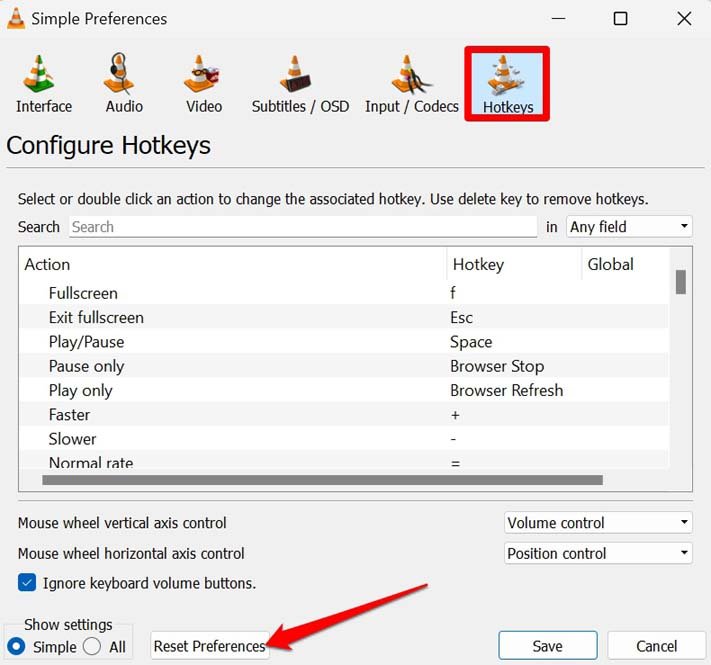Open the Interface preferences cone icon
711x665 pixels.
pyautogui.click(x=39, y=74)
